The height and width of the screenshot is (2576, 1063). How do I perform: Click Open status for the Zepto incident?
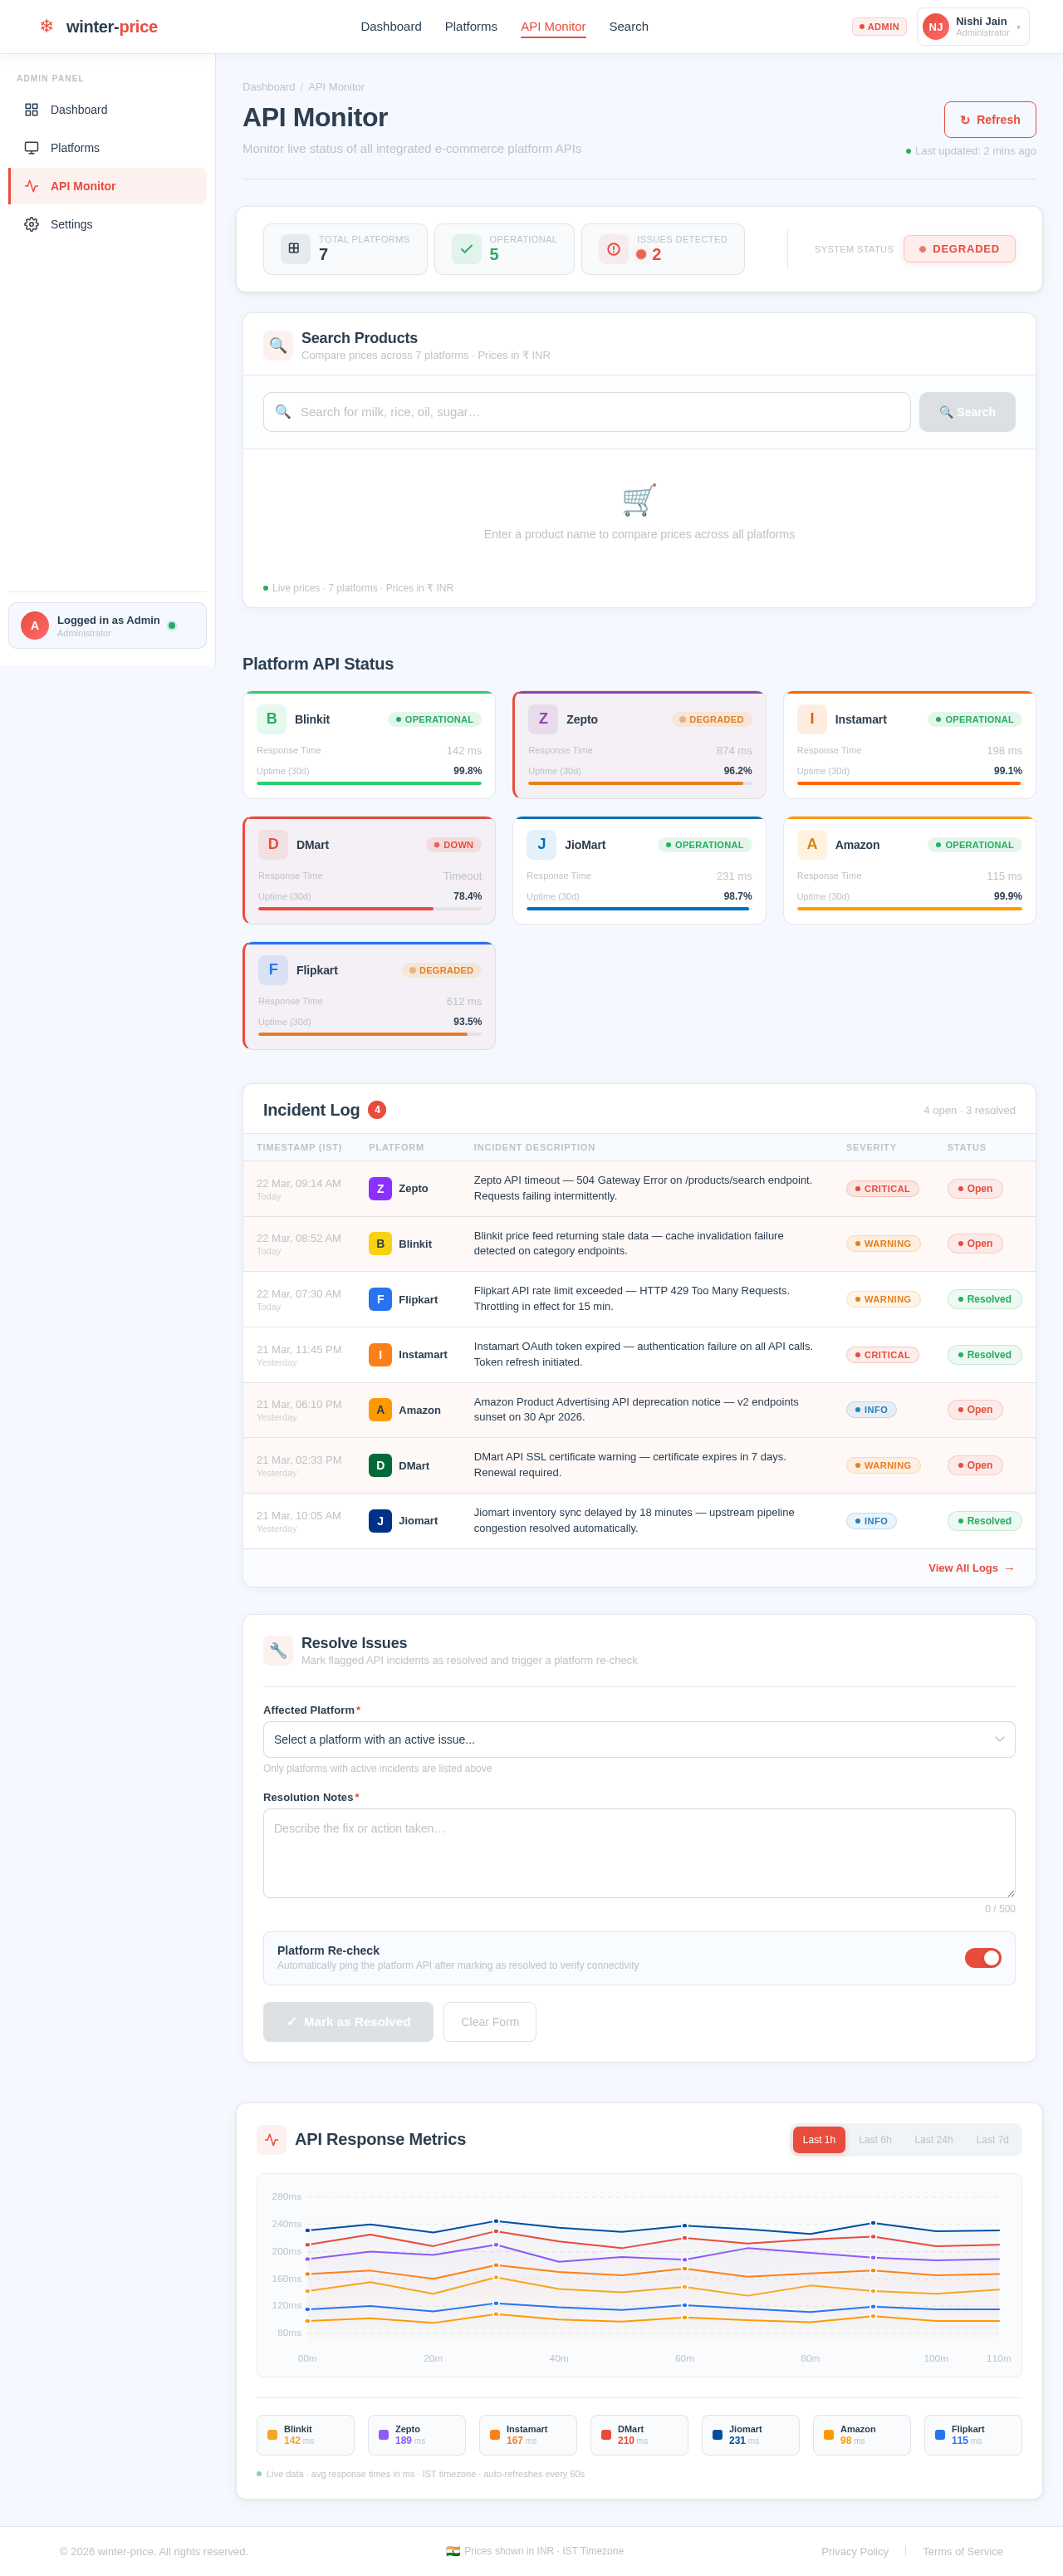coord(975,1189)
